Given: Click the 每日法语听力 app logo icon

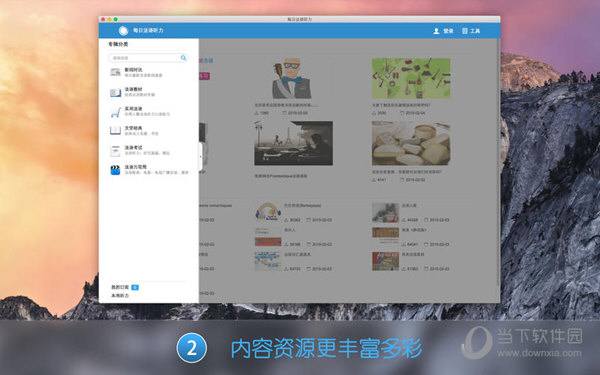Looking at the screenshot, I should pos(123,31).
